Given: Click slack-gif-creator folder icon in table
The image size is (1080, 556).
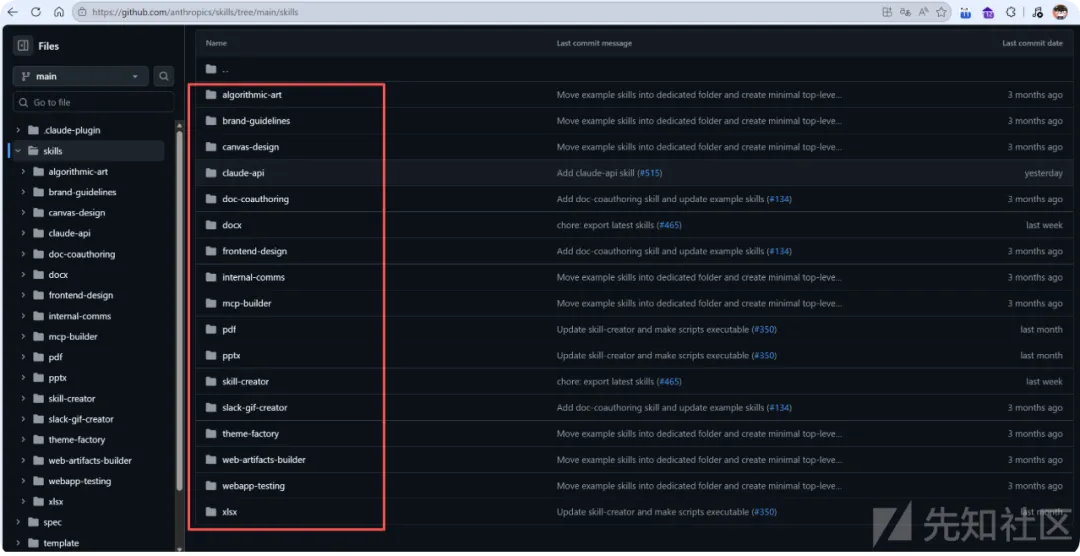Looking at the screenshot, I should pos(211,408).
